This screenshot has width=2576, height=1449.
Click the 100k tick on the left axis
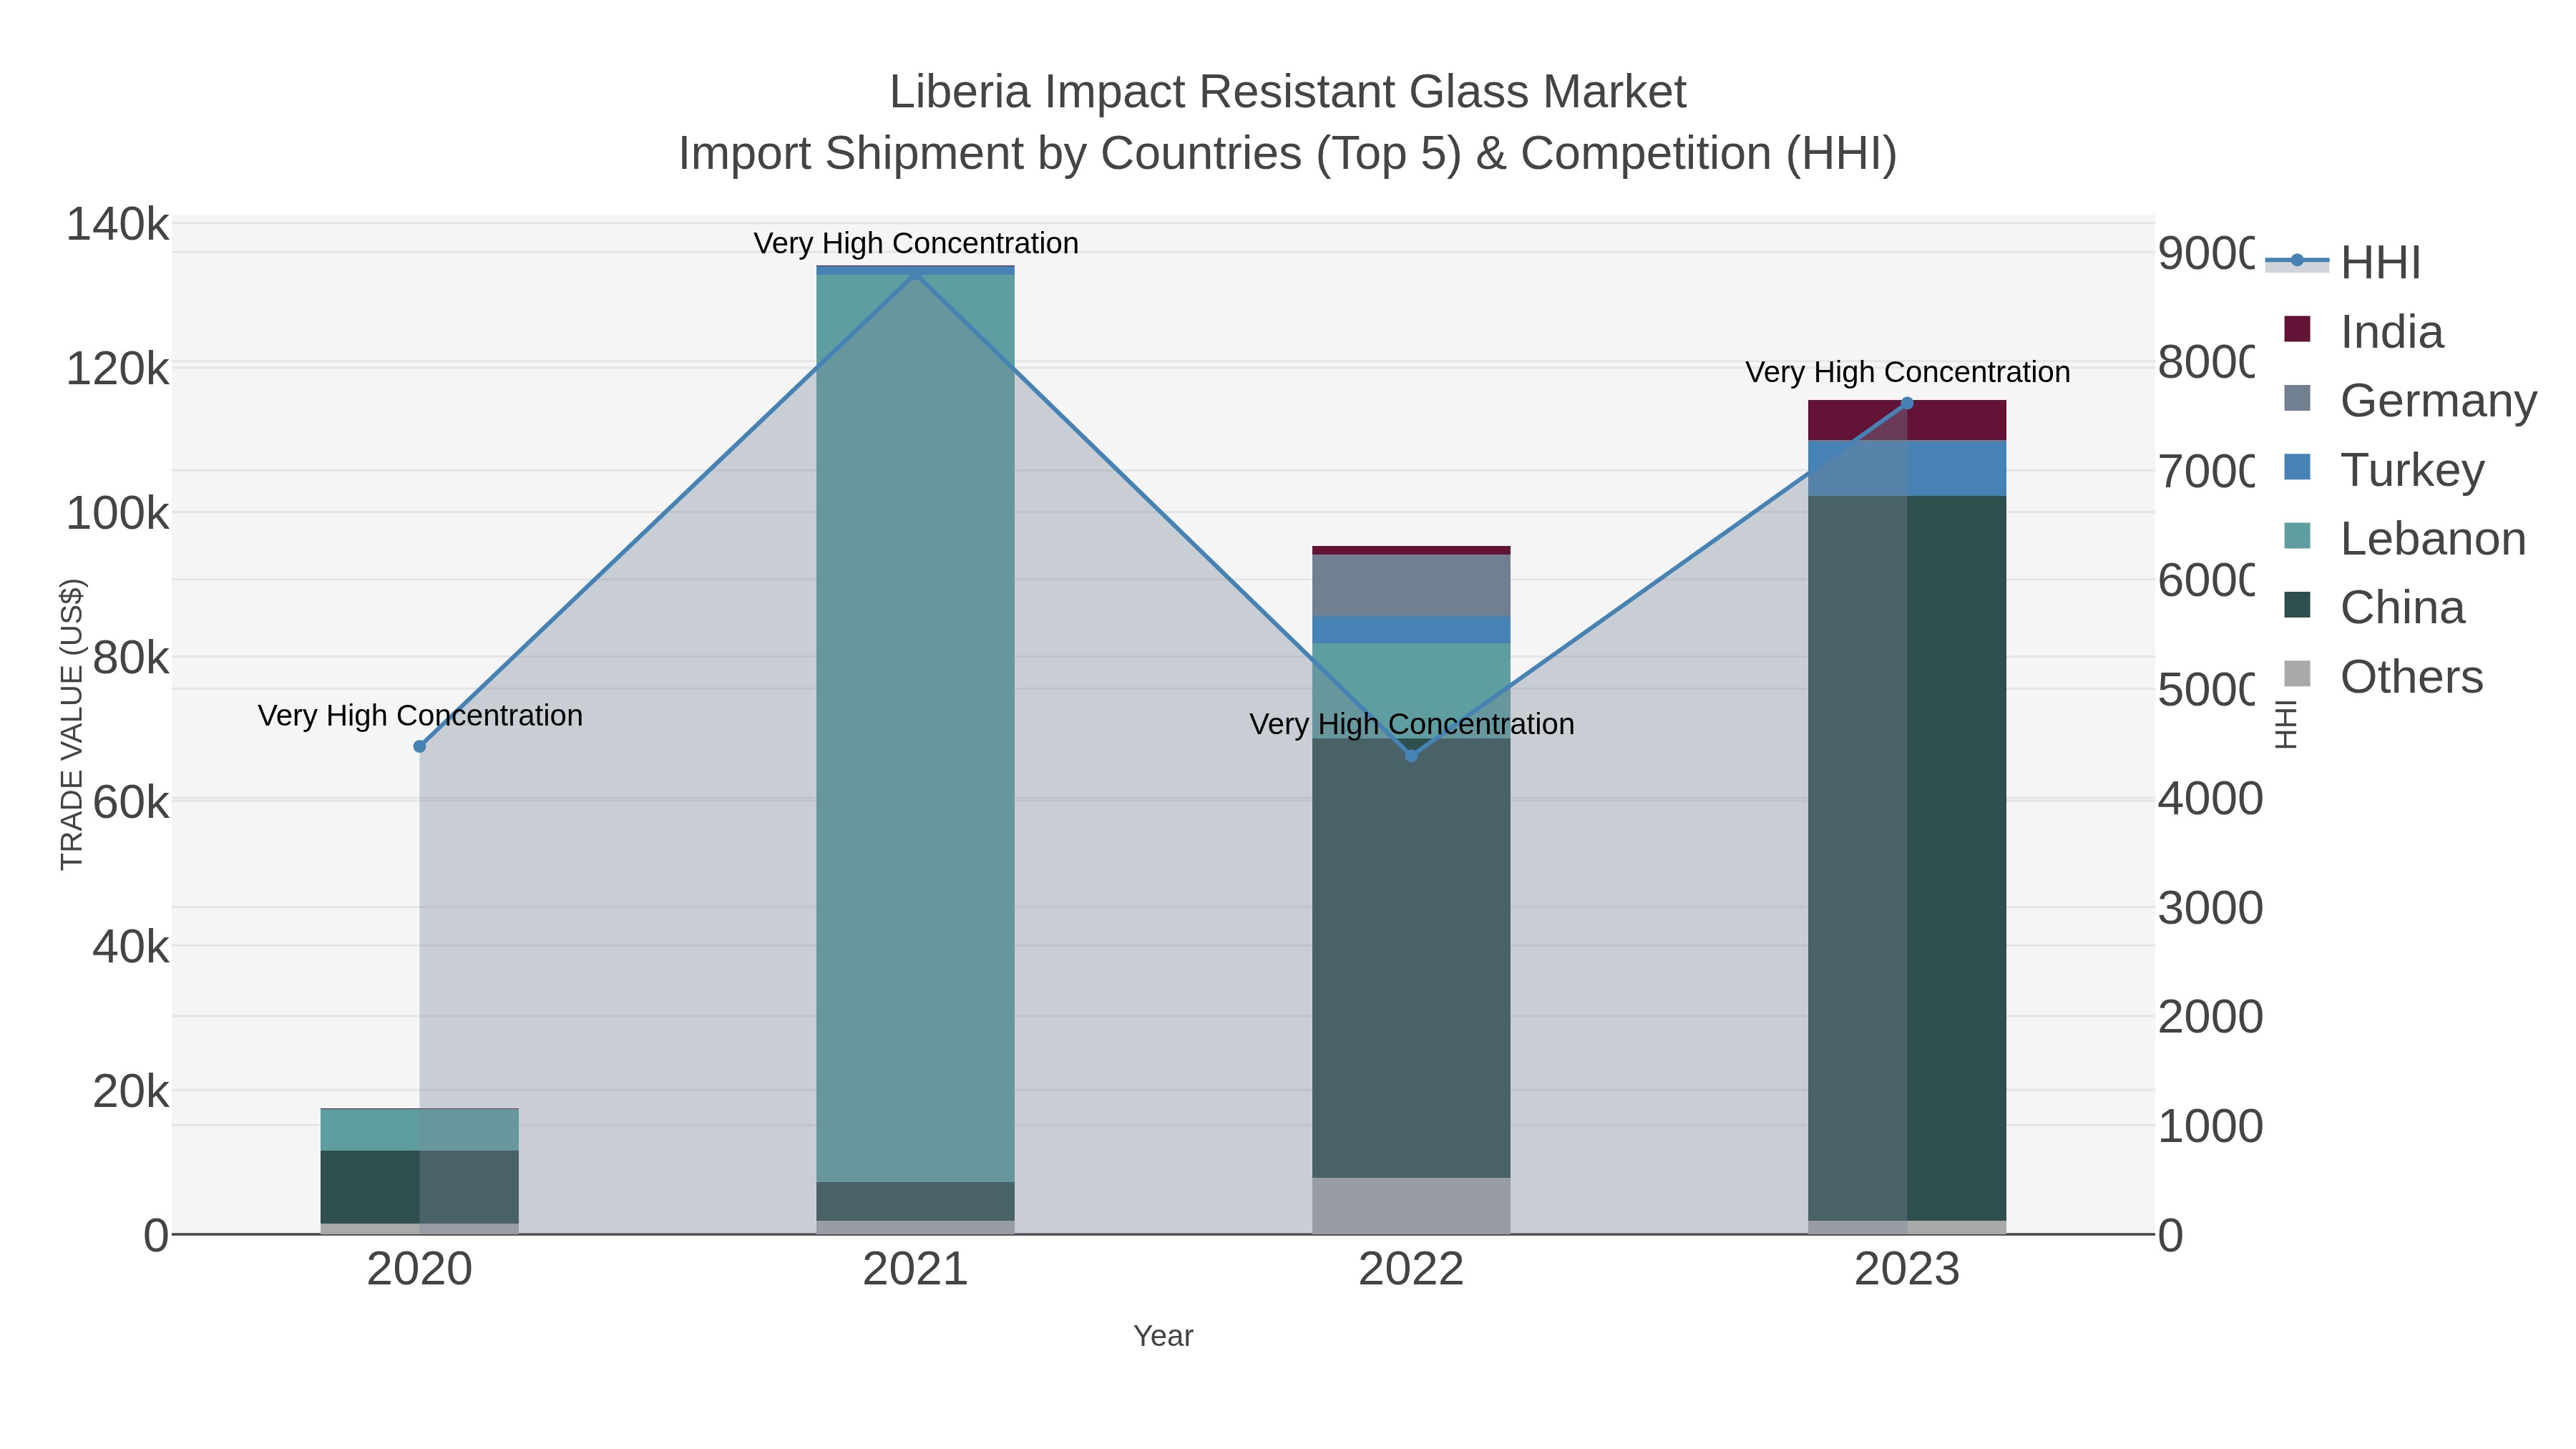click(118, 513)
